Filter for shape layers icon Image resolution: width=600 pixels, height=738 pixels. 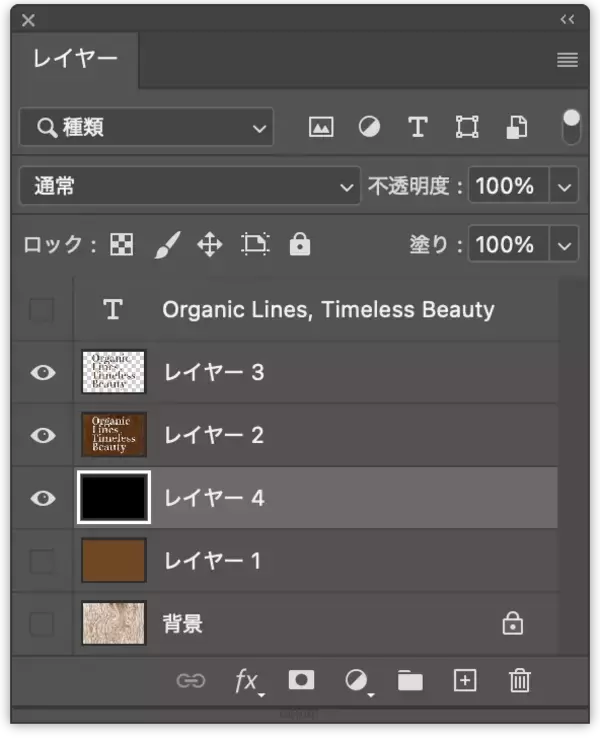coord(467,127)
